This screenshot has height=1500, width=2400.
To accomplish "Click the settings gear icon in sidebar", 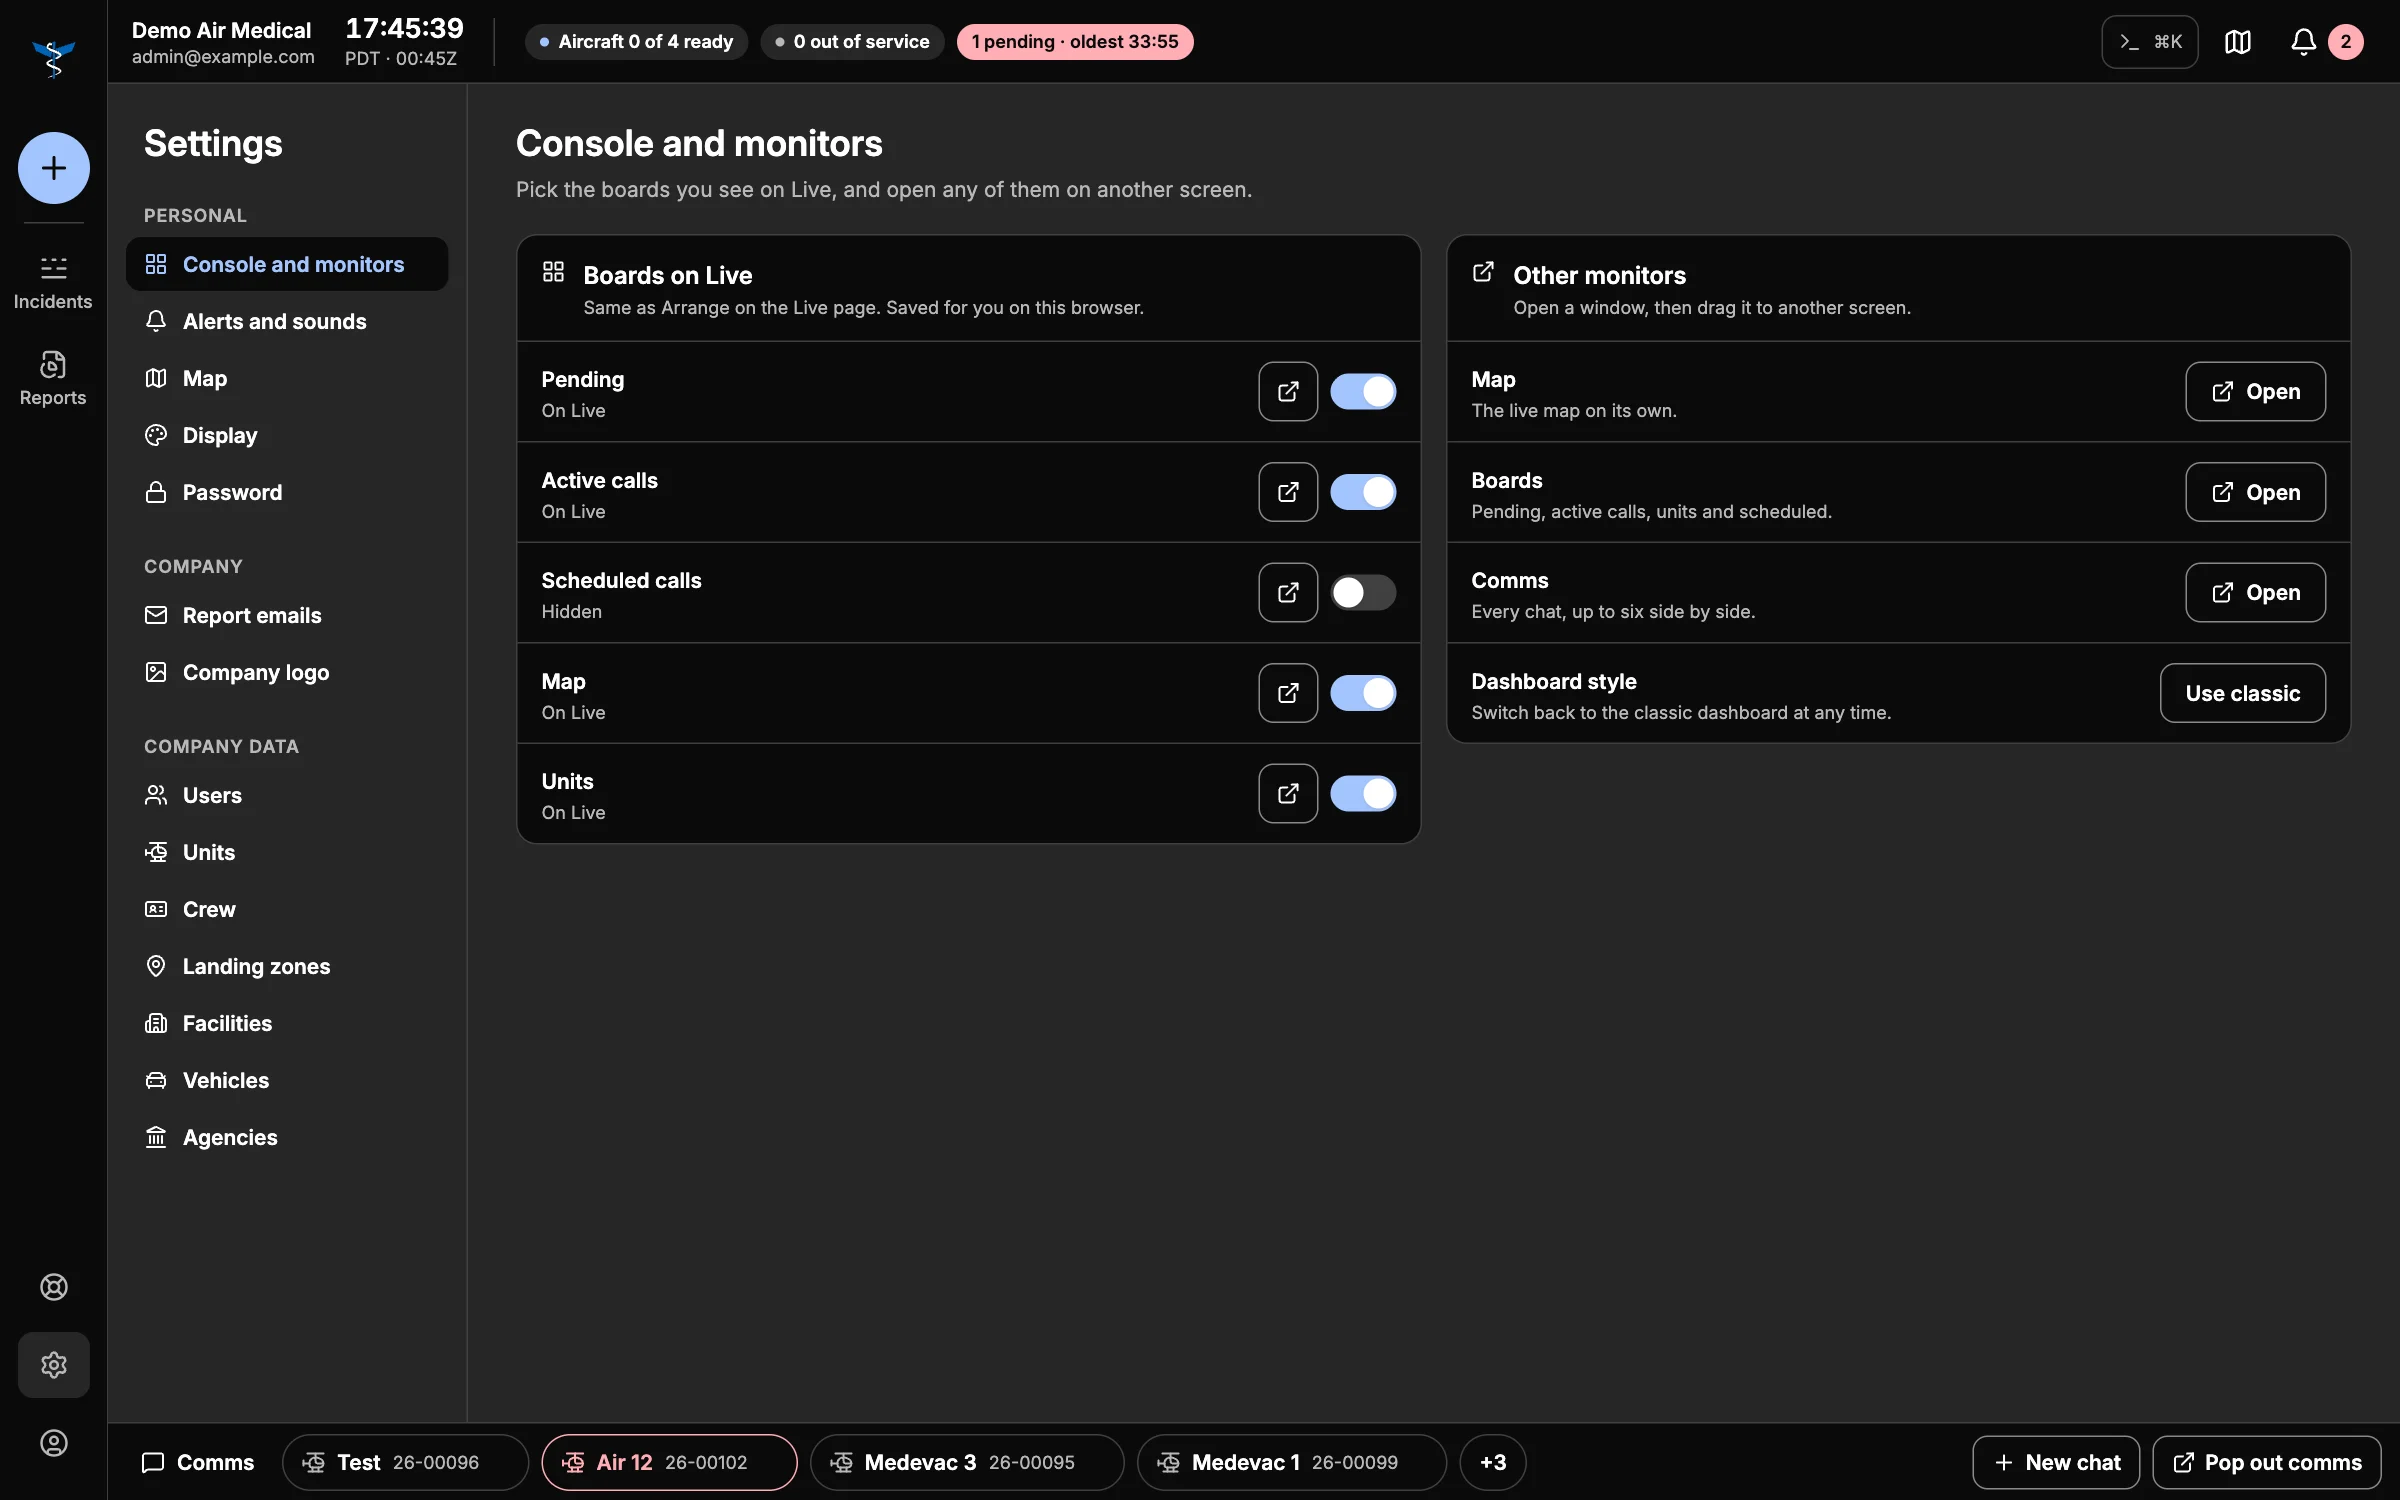I will (x=54, y=1365).
